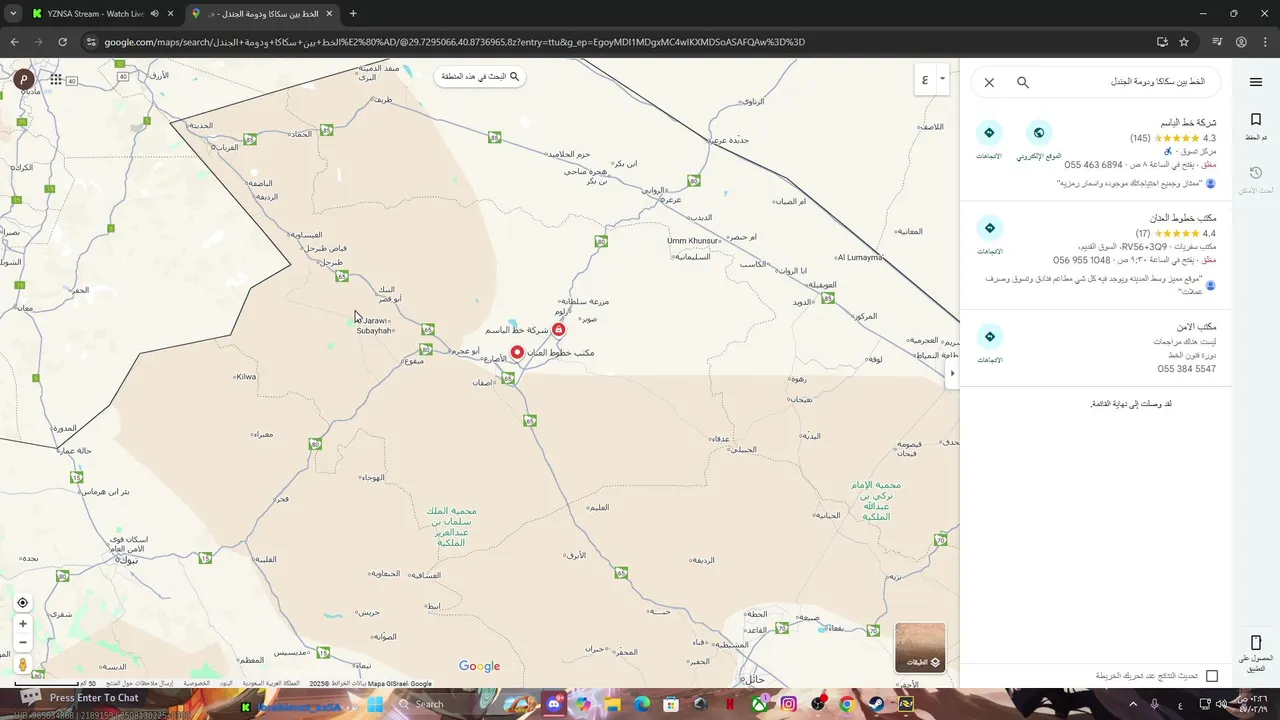The width and height of the screenshot is (1280, 720).
Task: Open the tab search dropdown arrow
Action: (13, 14)
